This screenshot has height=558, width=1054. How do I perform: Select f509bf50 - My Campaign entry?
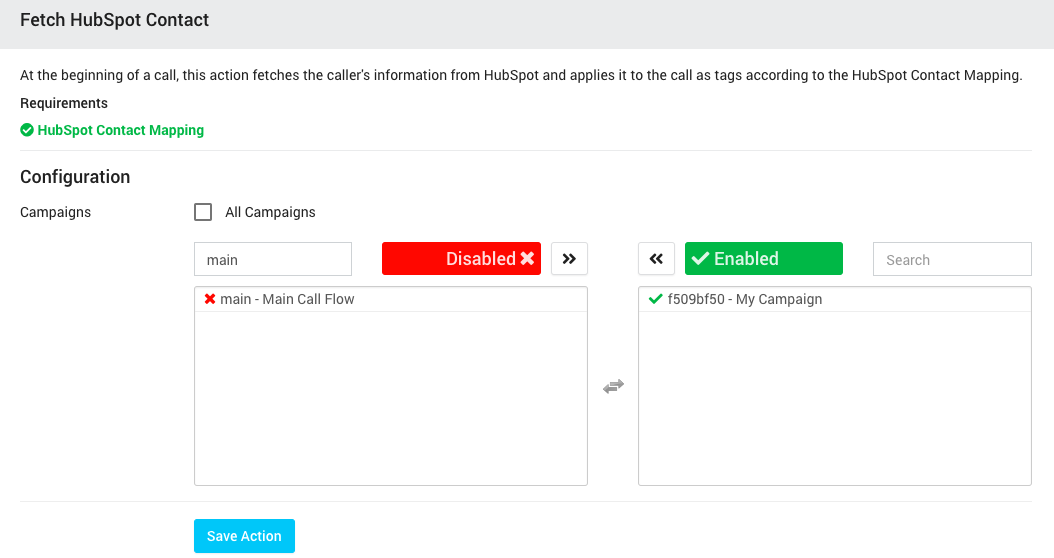[x=744, y=299]
